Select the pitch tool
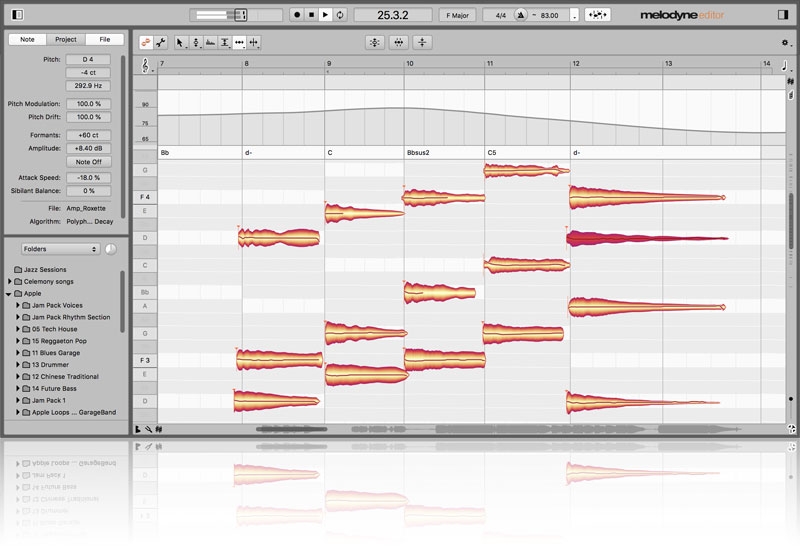The height and width of the screenshot is (549, 800). click(x=196, y=42)
